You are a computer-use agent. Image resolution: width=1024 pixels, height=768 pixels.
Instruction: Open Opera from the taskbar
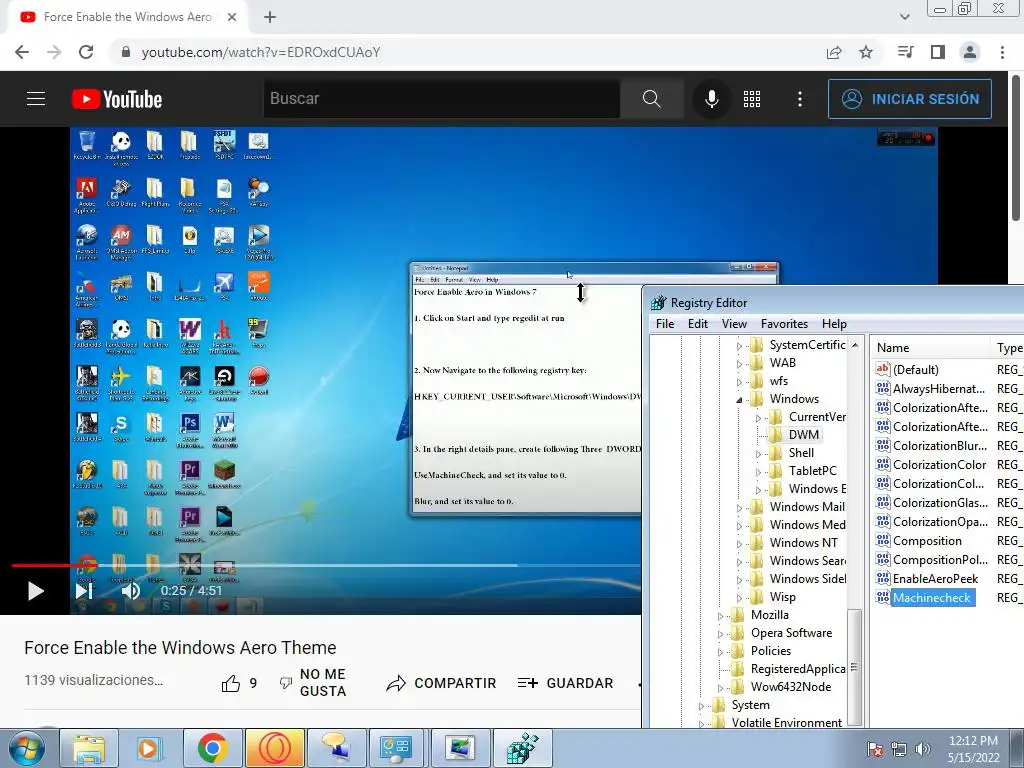274,748
